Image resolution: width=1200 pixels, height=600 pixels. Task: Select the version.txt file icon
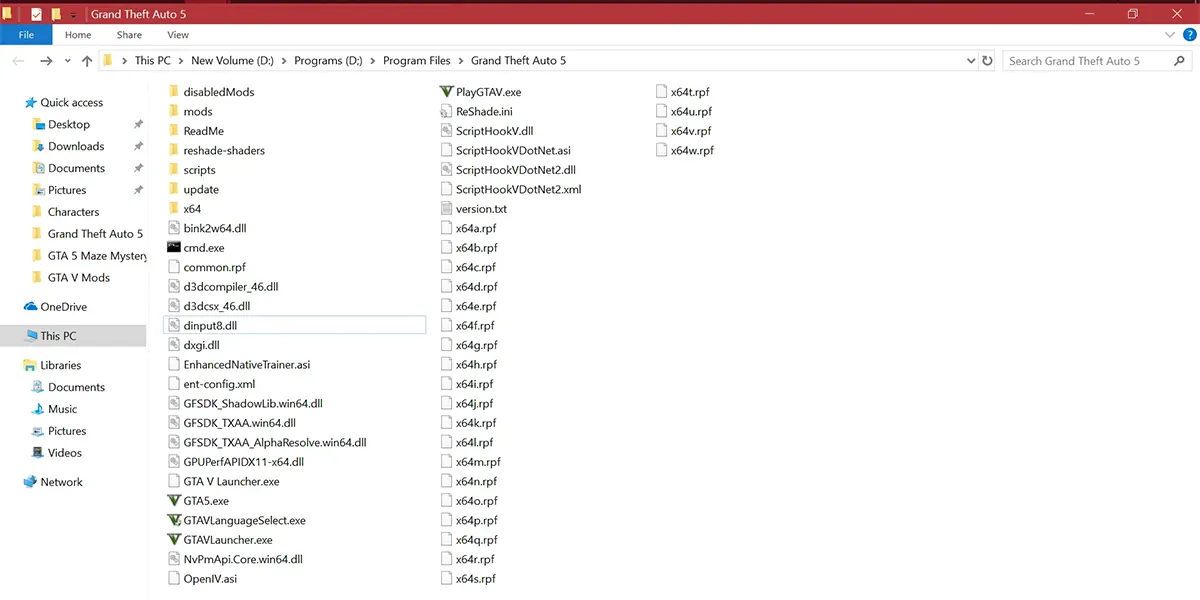click(x=446, y=209)
